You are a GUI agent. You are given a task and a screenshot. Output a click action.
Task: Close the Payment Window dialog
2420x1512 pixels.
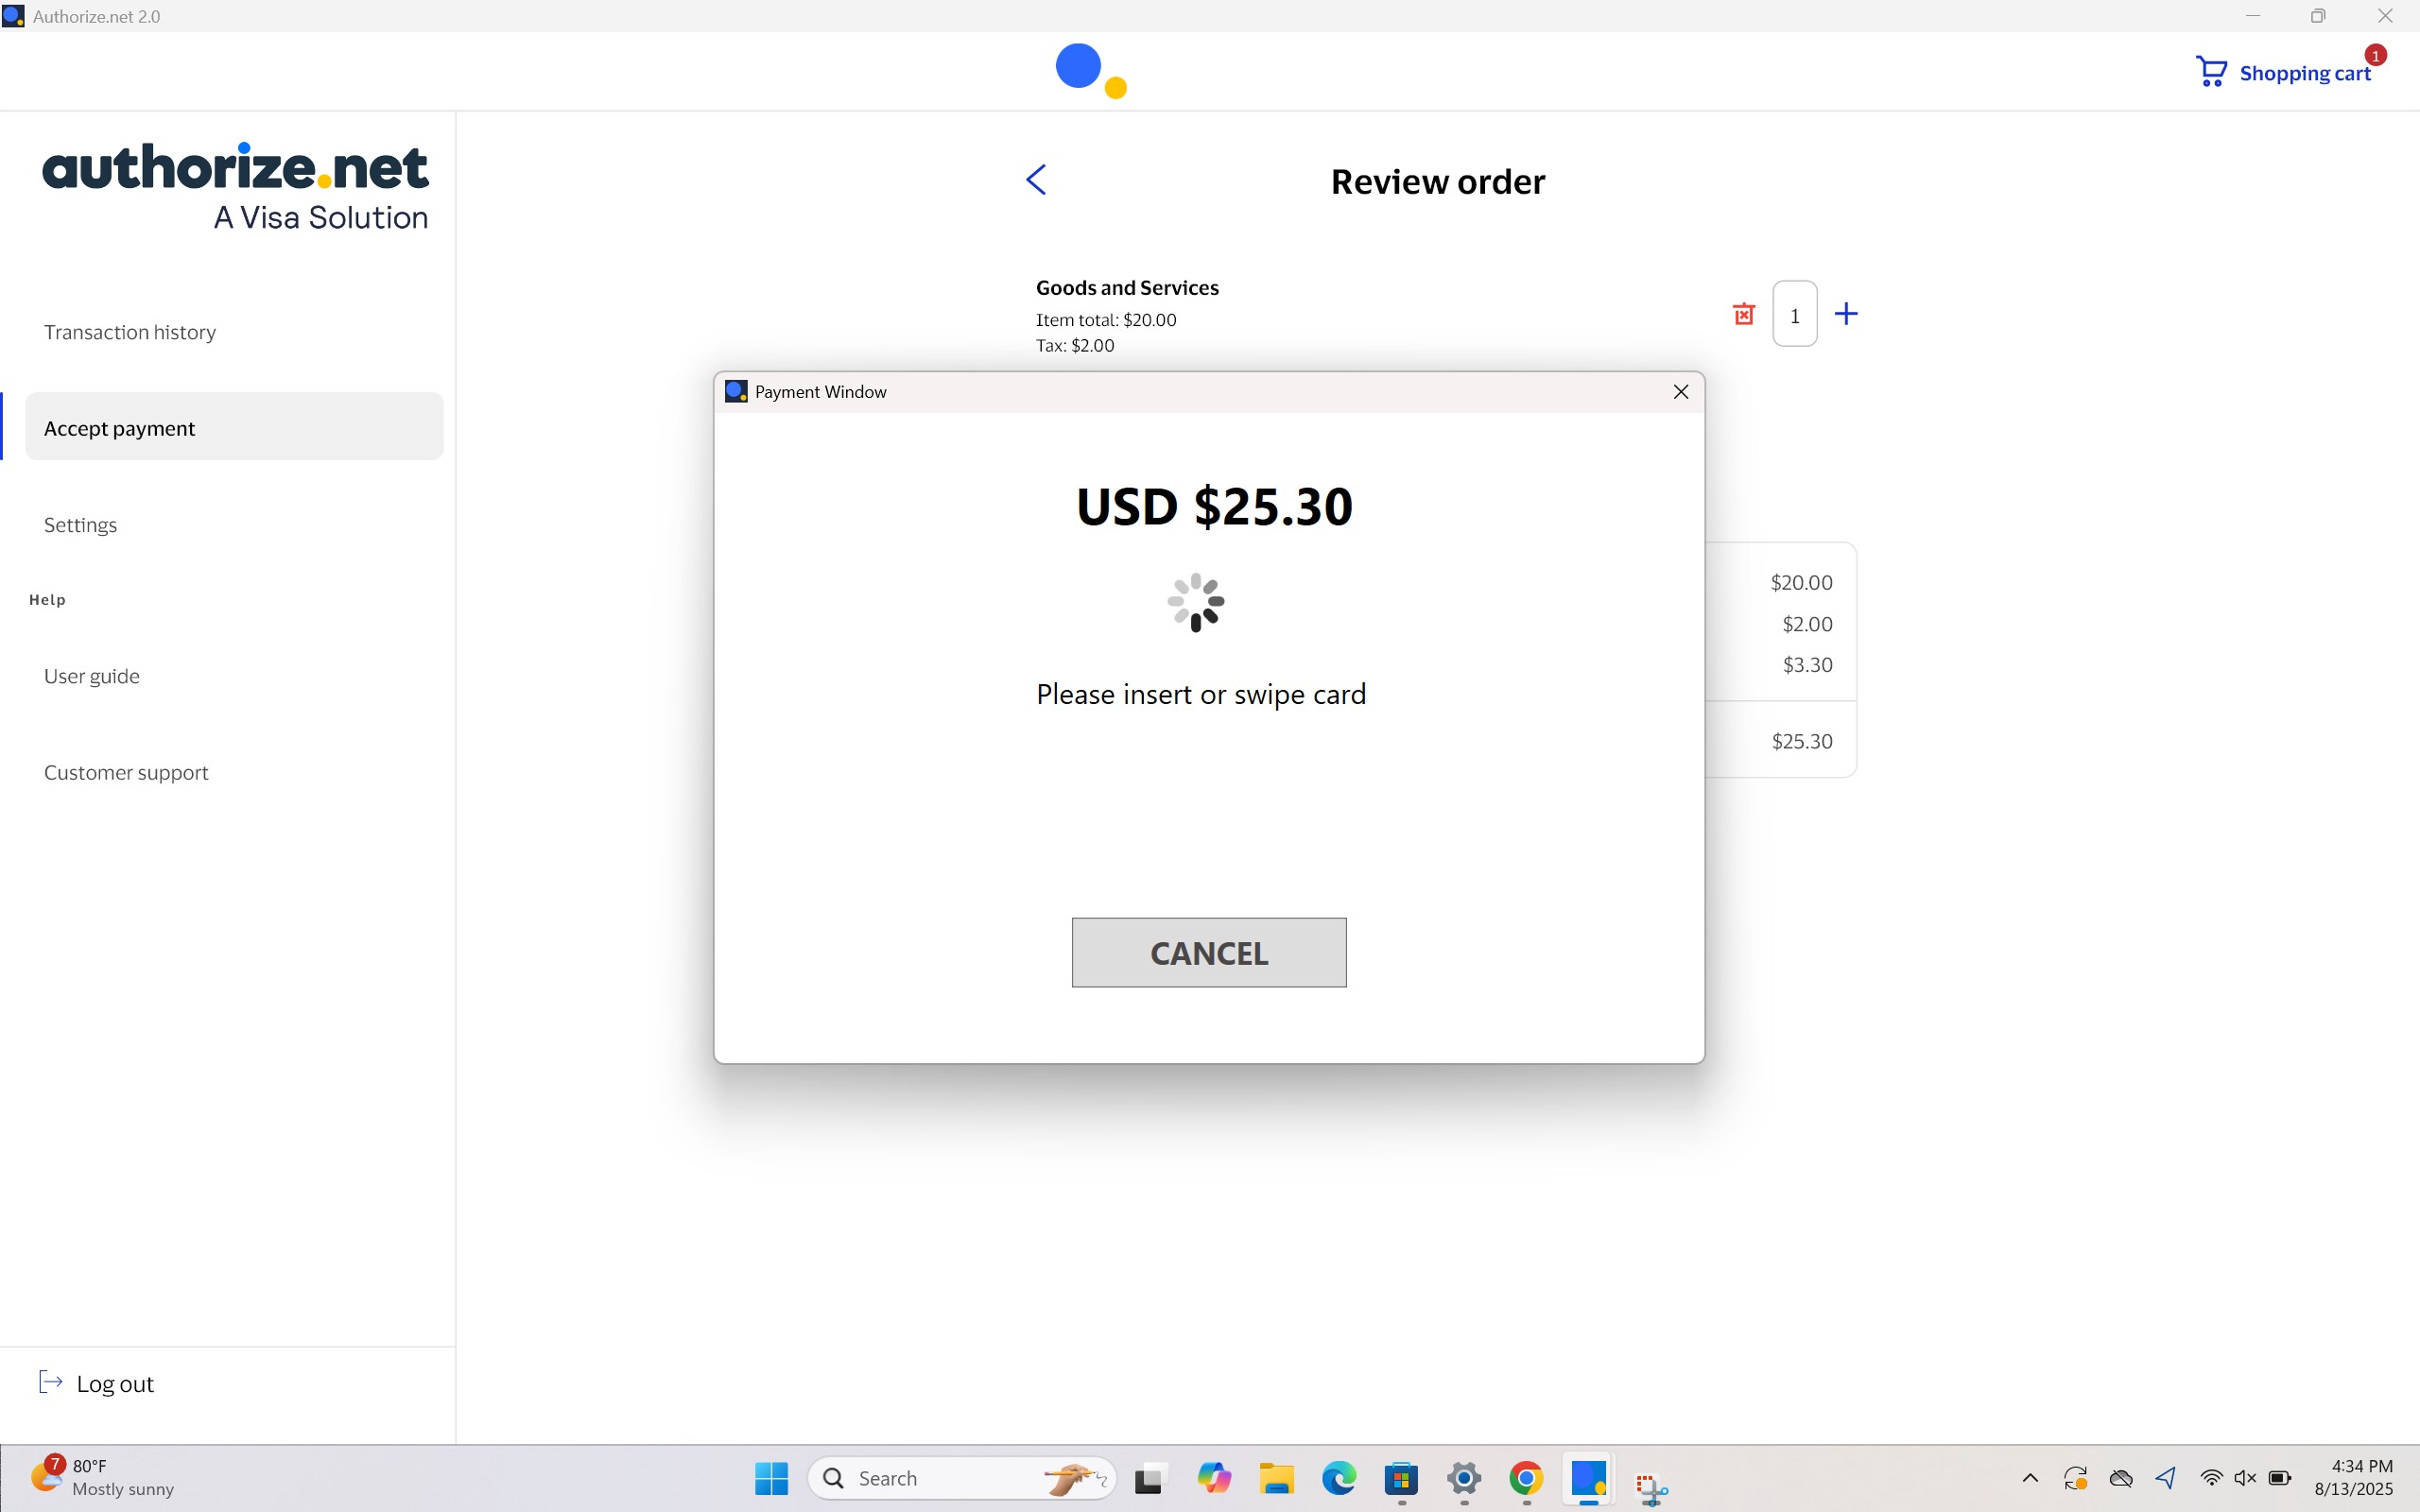pos(1679,391)
